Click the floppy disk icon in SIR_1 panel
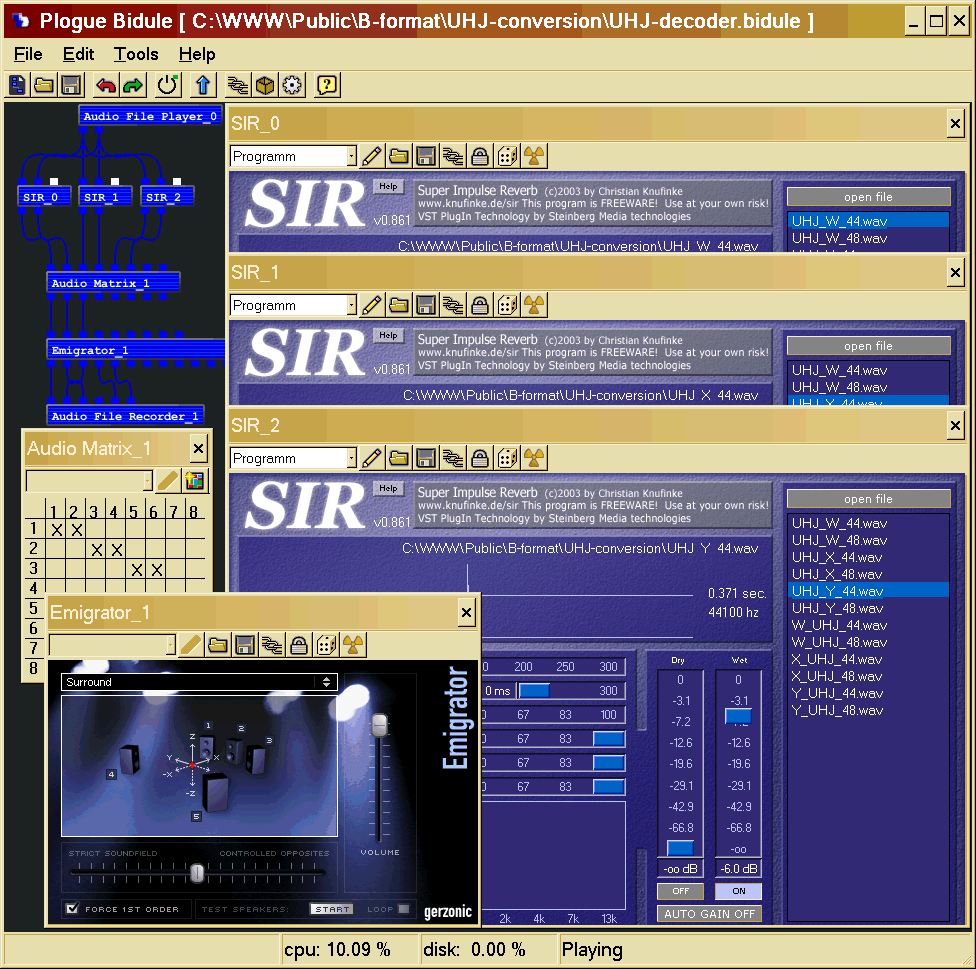Screen dimensions: 976x969 tap(426, 305)
